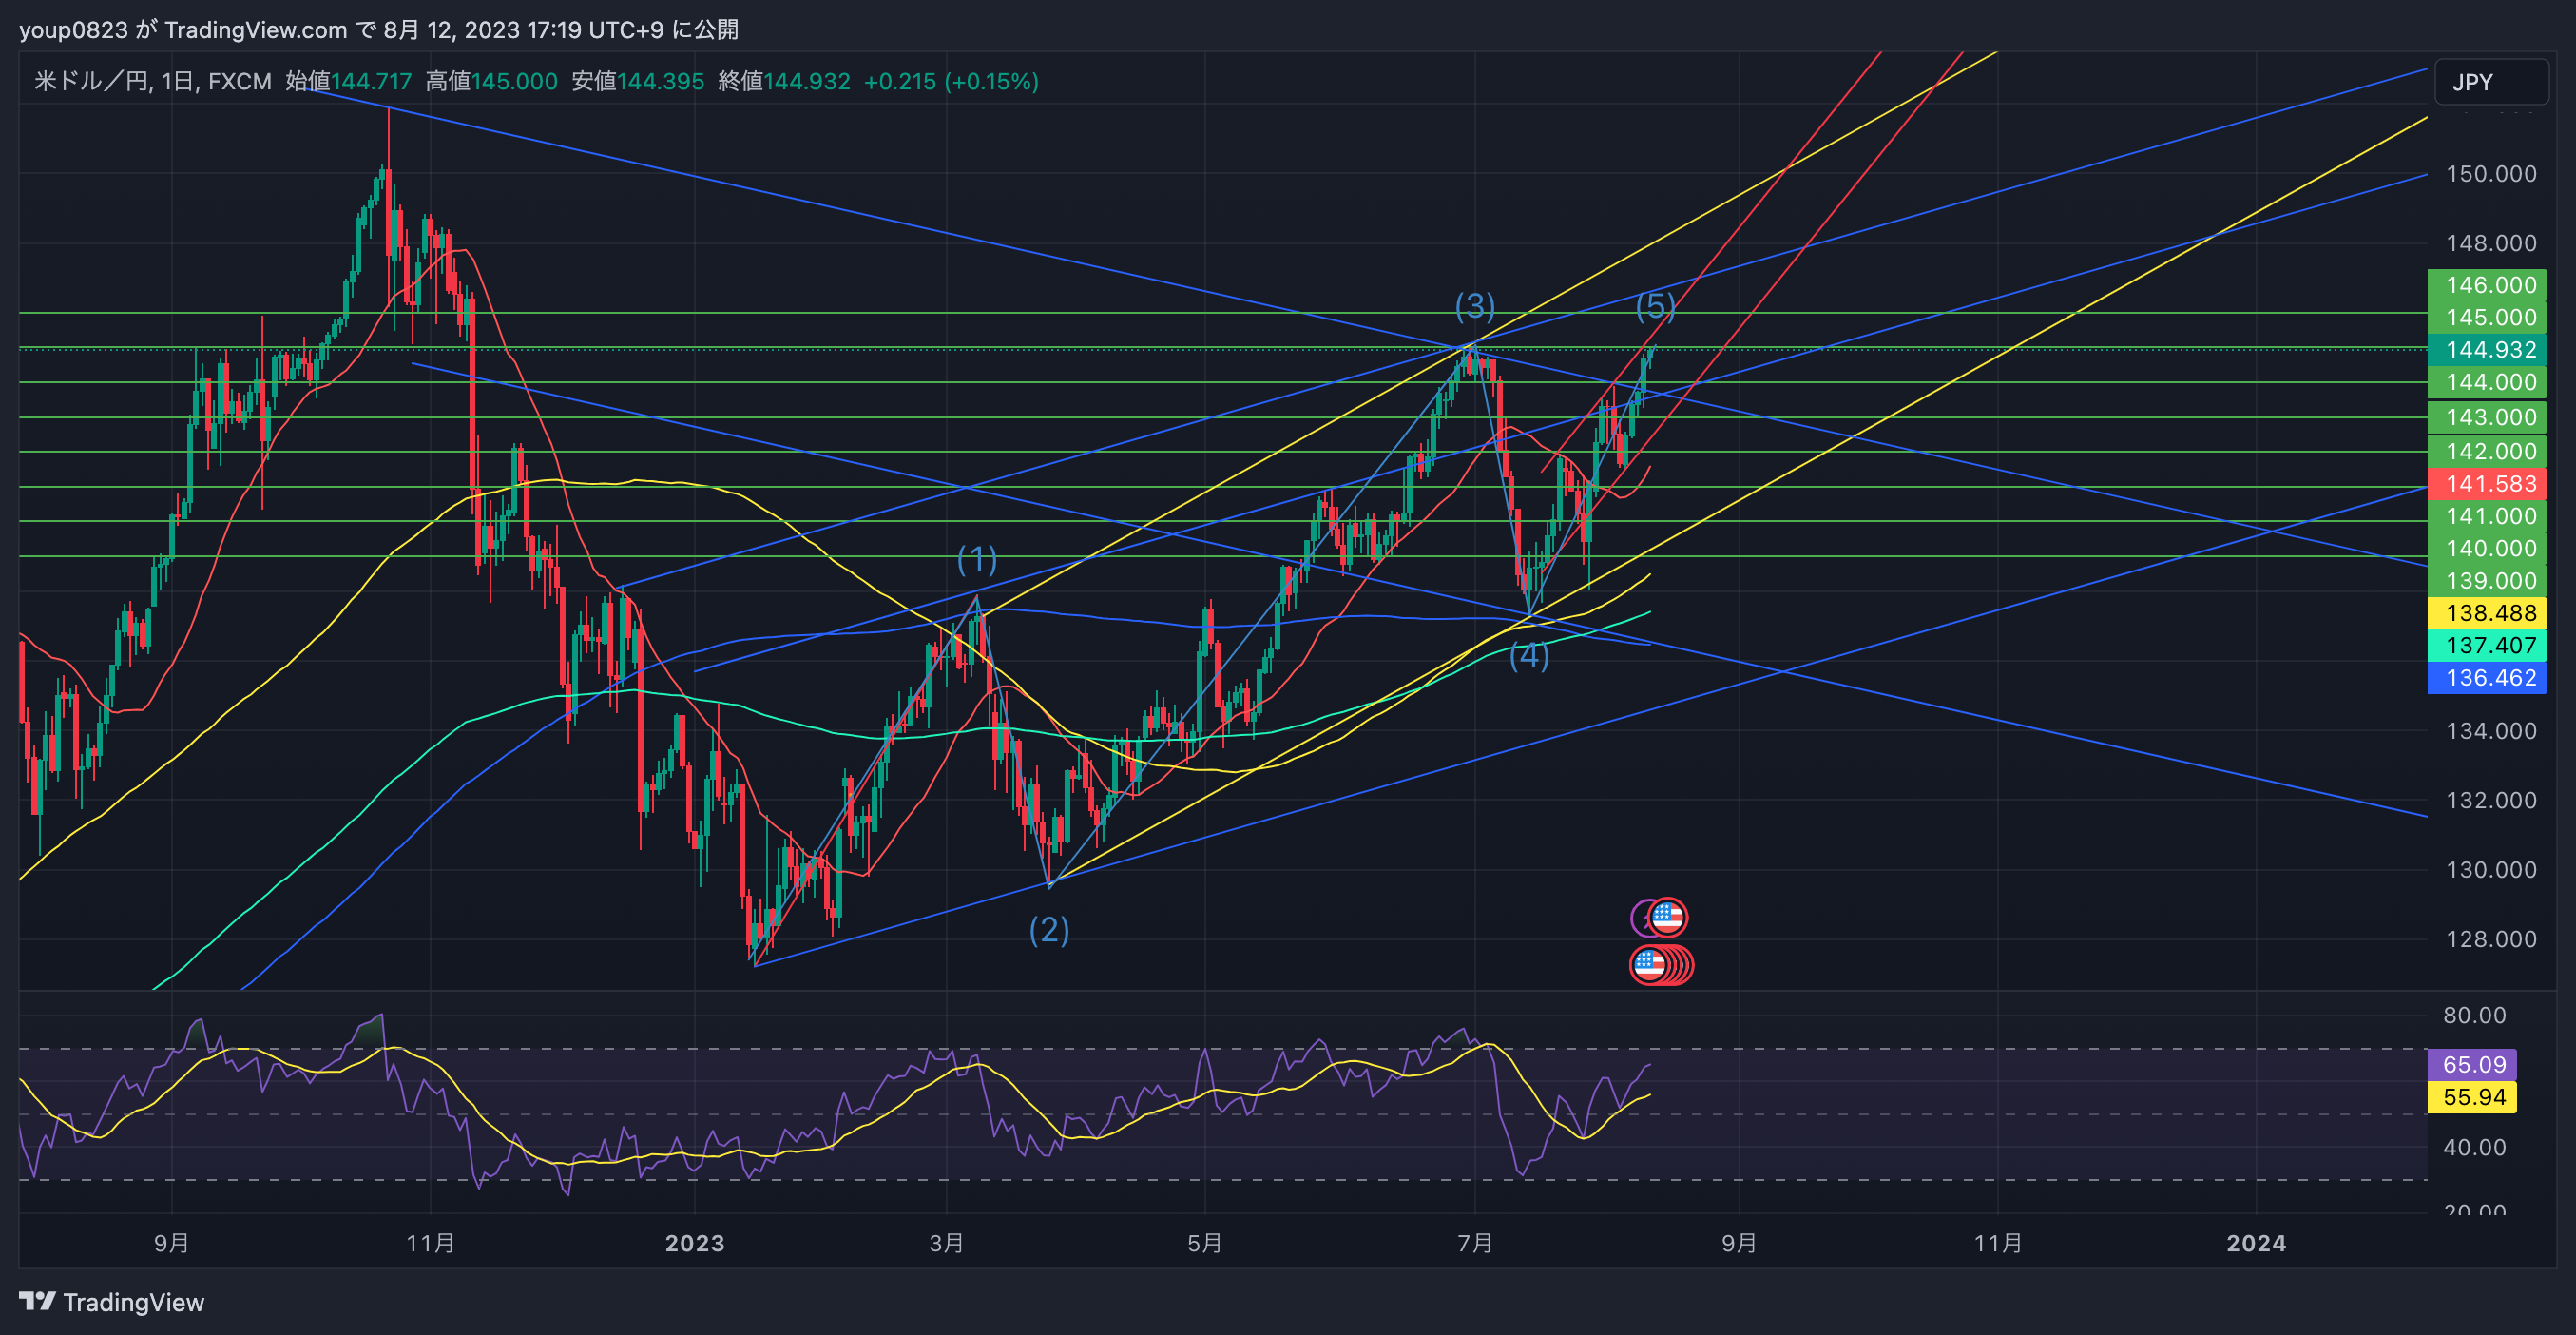
Task: Select the wave label (5)
Action: [1655, 305]
